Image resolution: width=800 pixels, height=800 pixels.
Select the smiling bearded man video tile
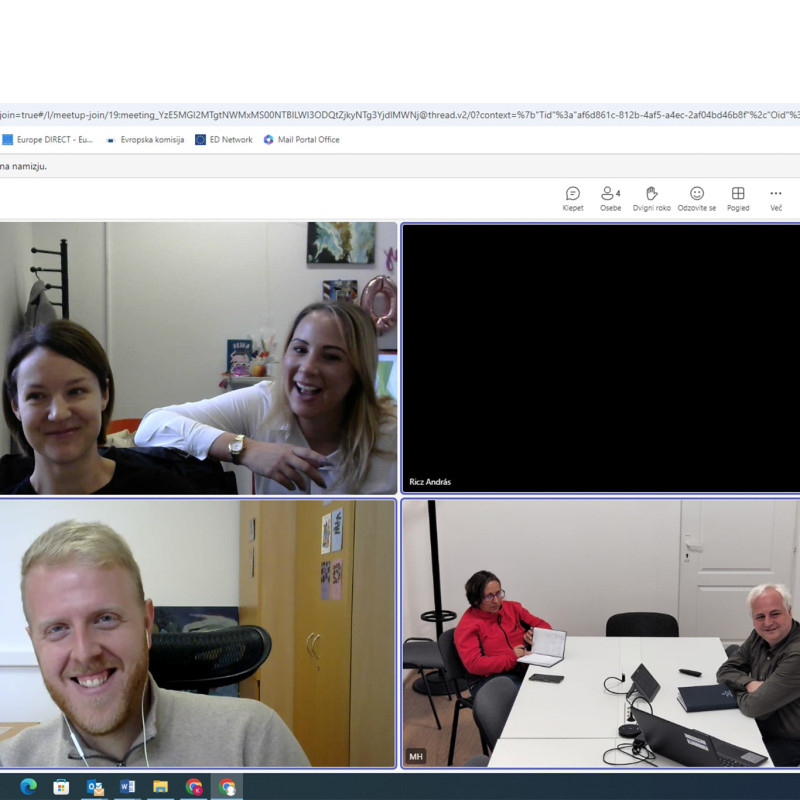coord(198,633)
